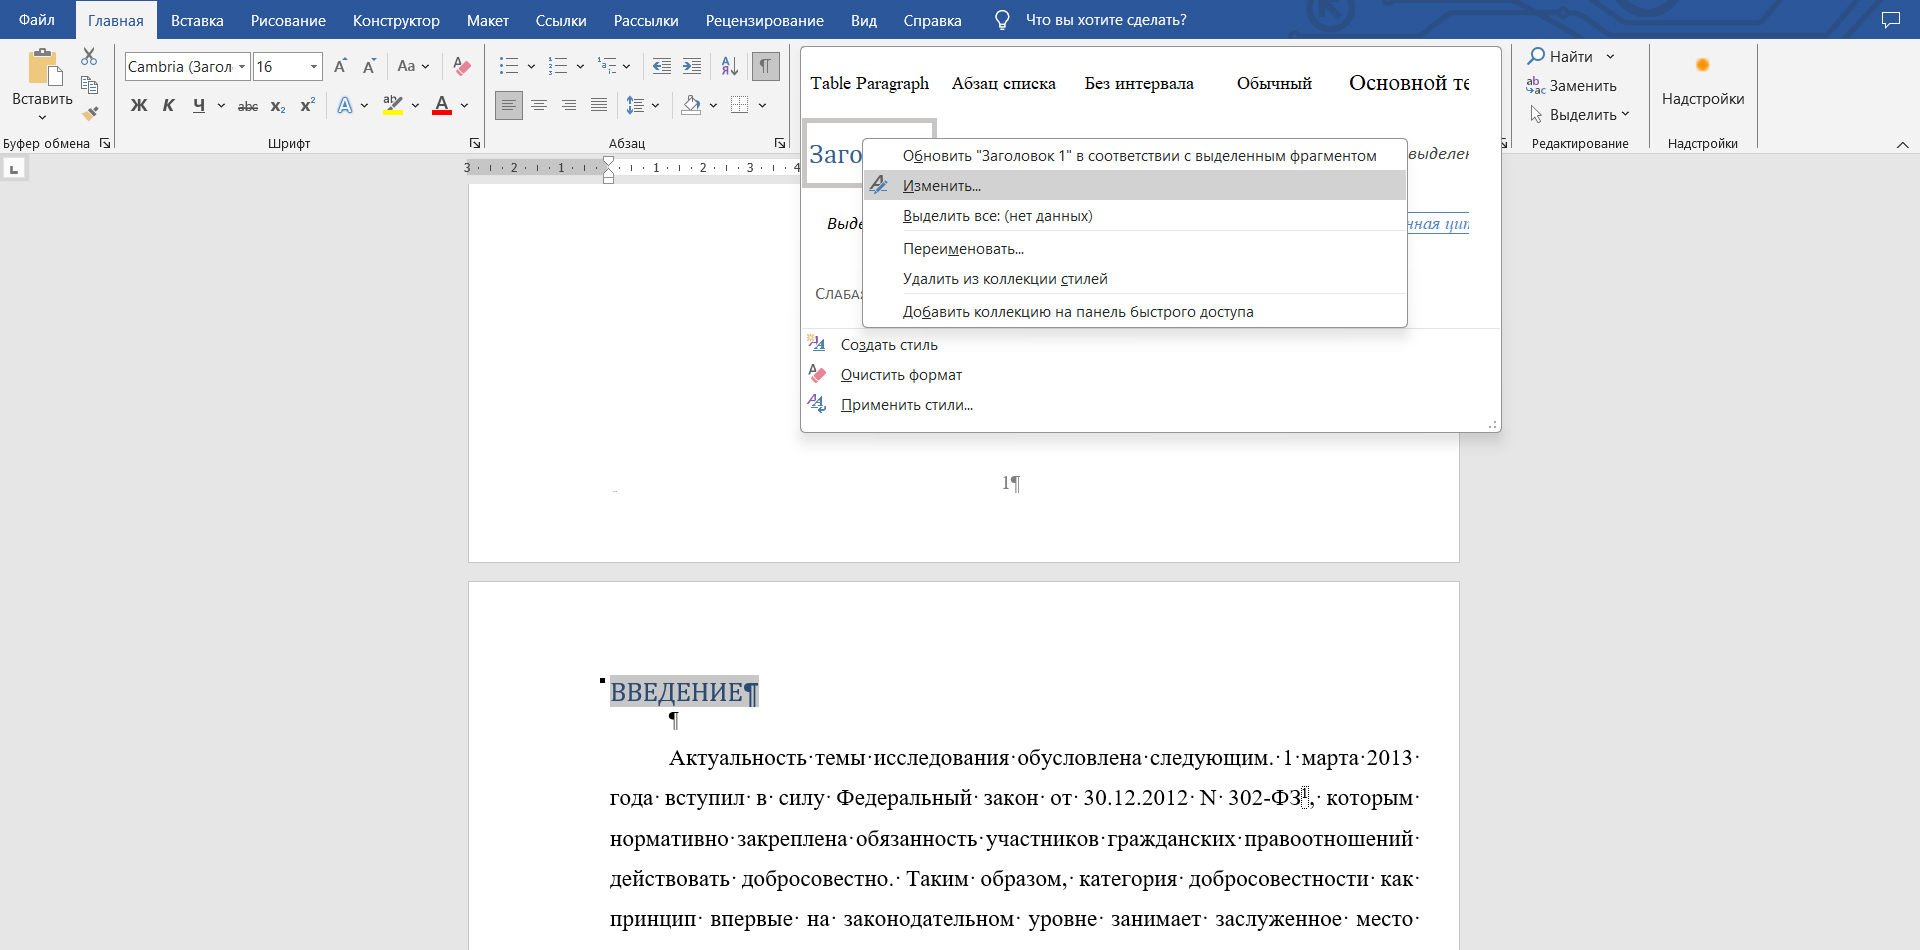The image size is (1920, 950).
Task: Open the font name dropdown
Action: tap(242, 66)
